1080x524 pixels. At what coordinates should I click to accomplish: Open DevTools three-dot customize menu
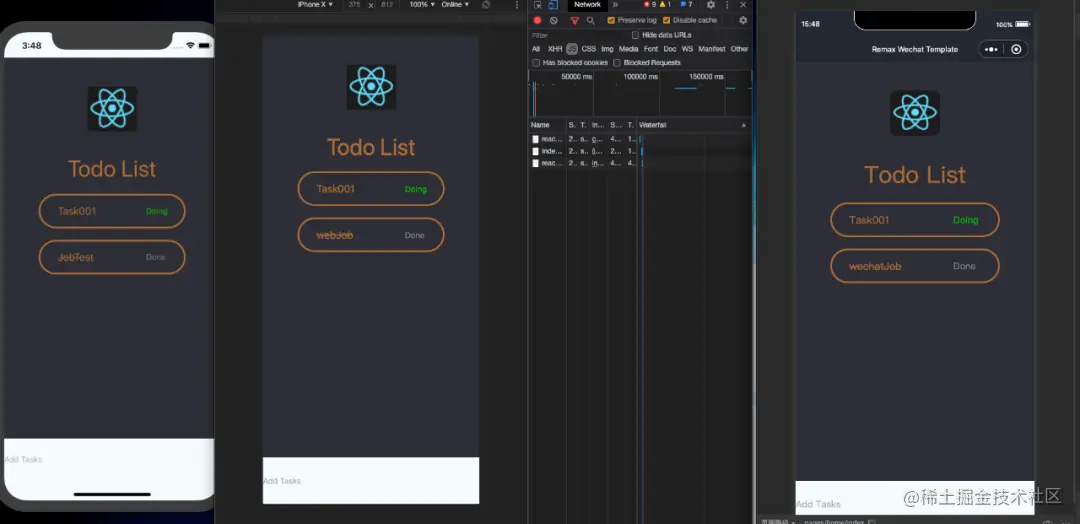[727, 5]
